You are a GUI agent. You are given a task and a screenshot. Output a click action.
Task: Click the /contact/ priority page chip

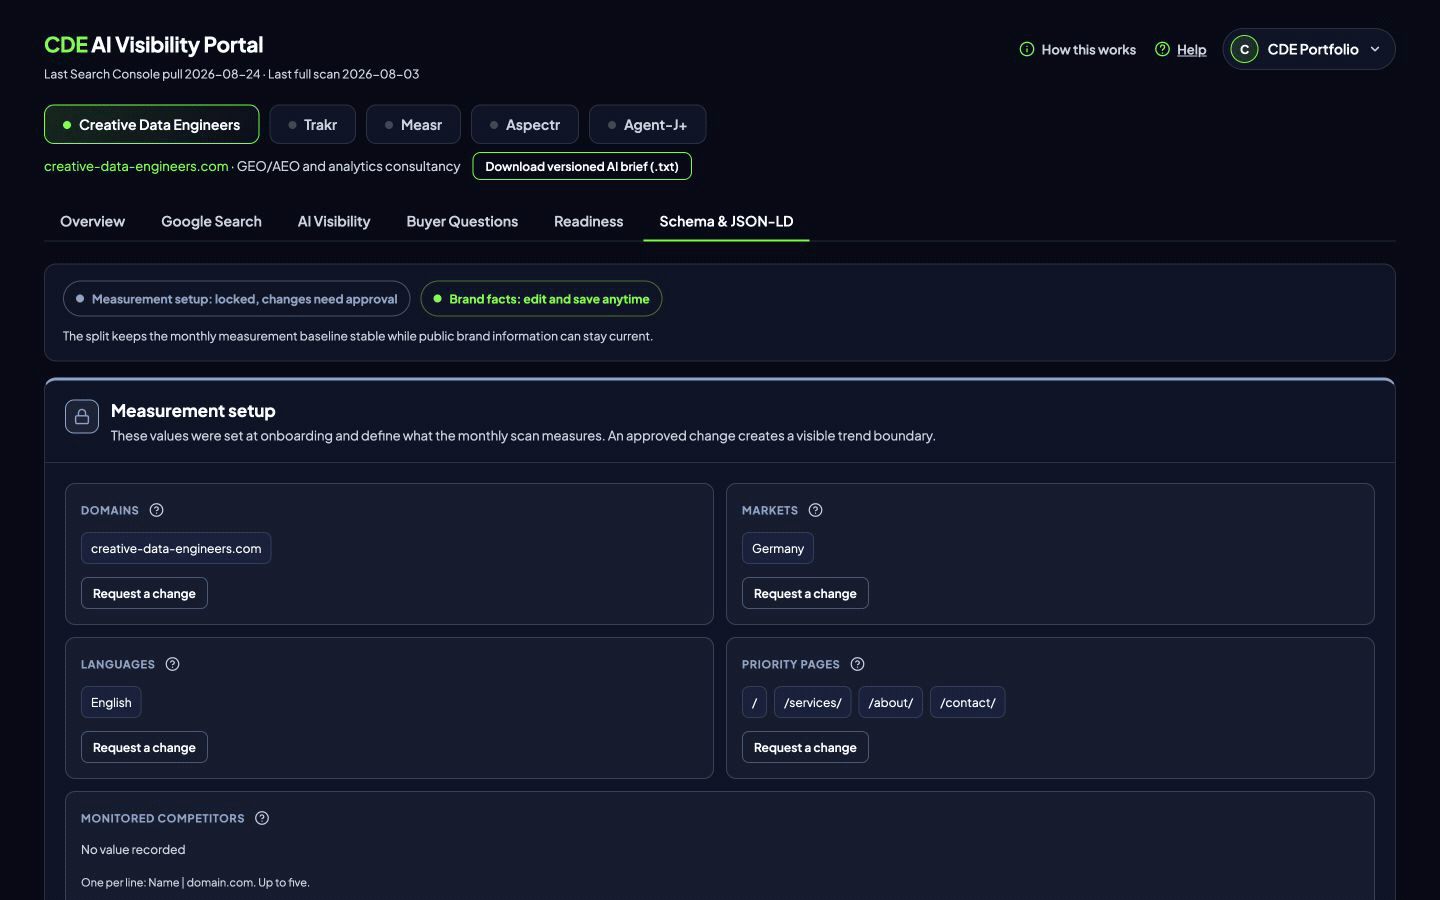pos(968,702)
